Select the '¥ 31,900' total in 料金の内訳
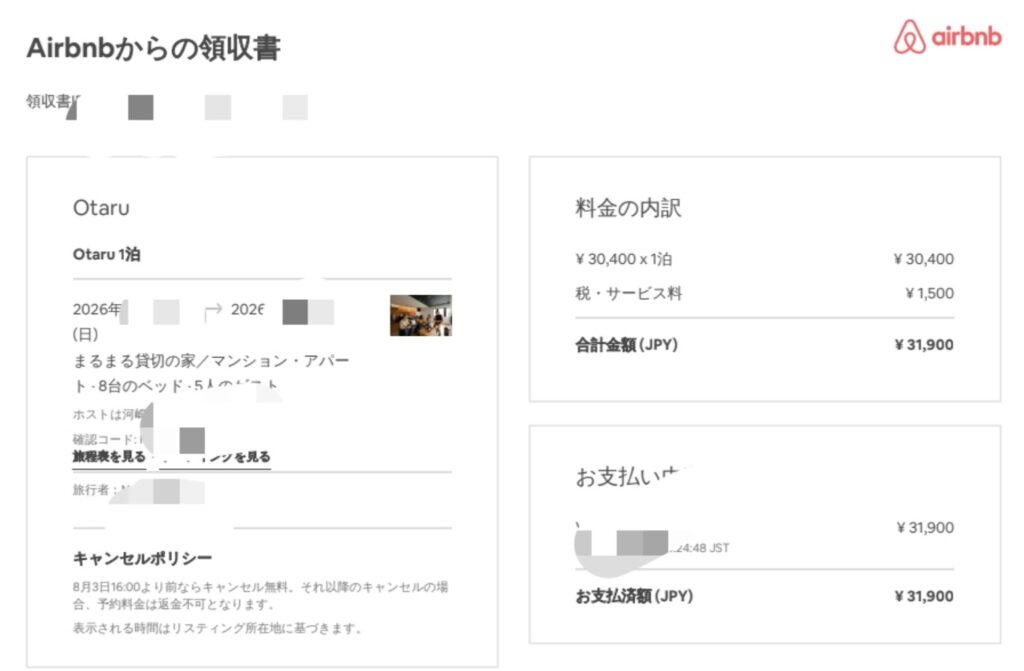1024x671 pixels. (924, 344)
